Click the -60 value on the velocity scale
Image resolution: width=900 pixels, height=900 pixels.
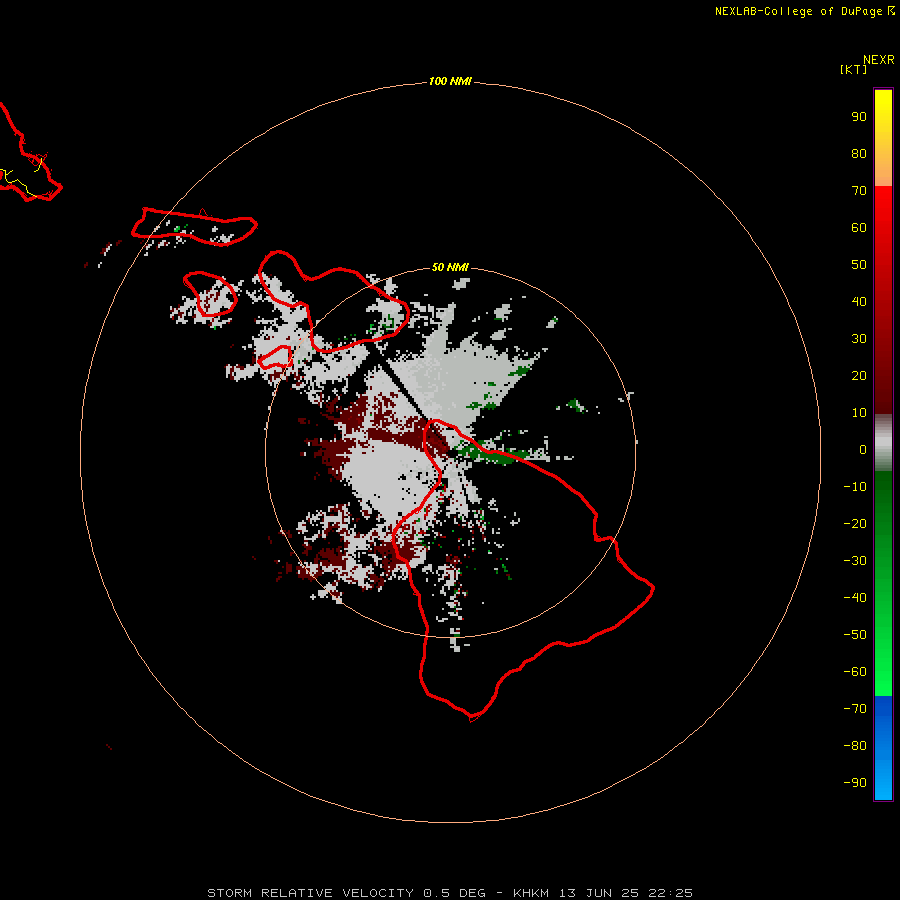855,672
